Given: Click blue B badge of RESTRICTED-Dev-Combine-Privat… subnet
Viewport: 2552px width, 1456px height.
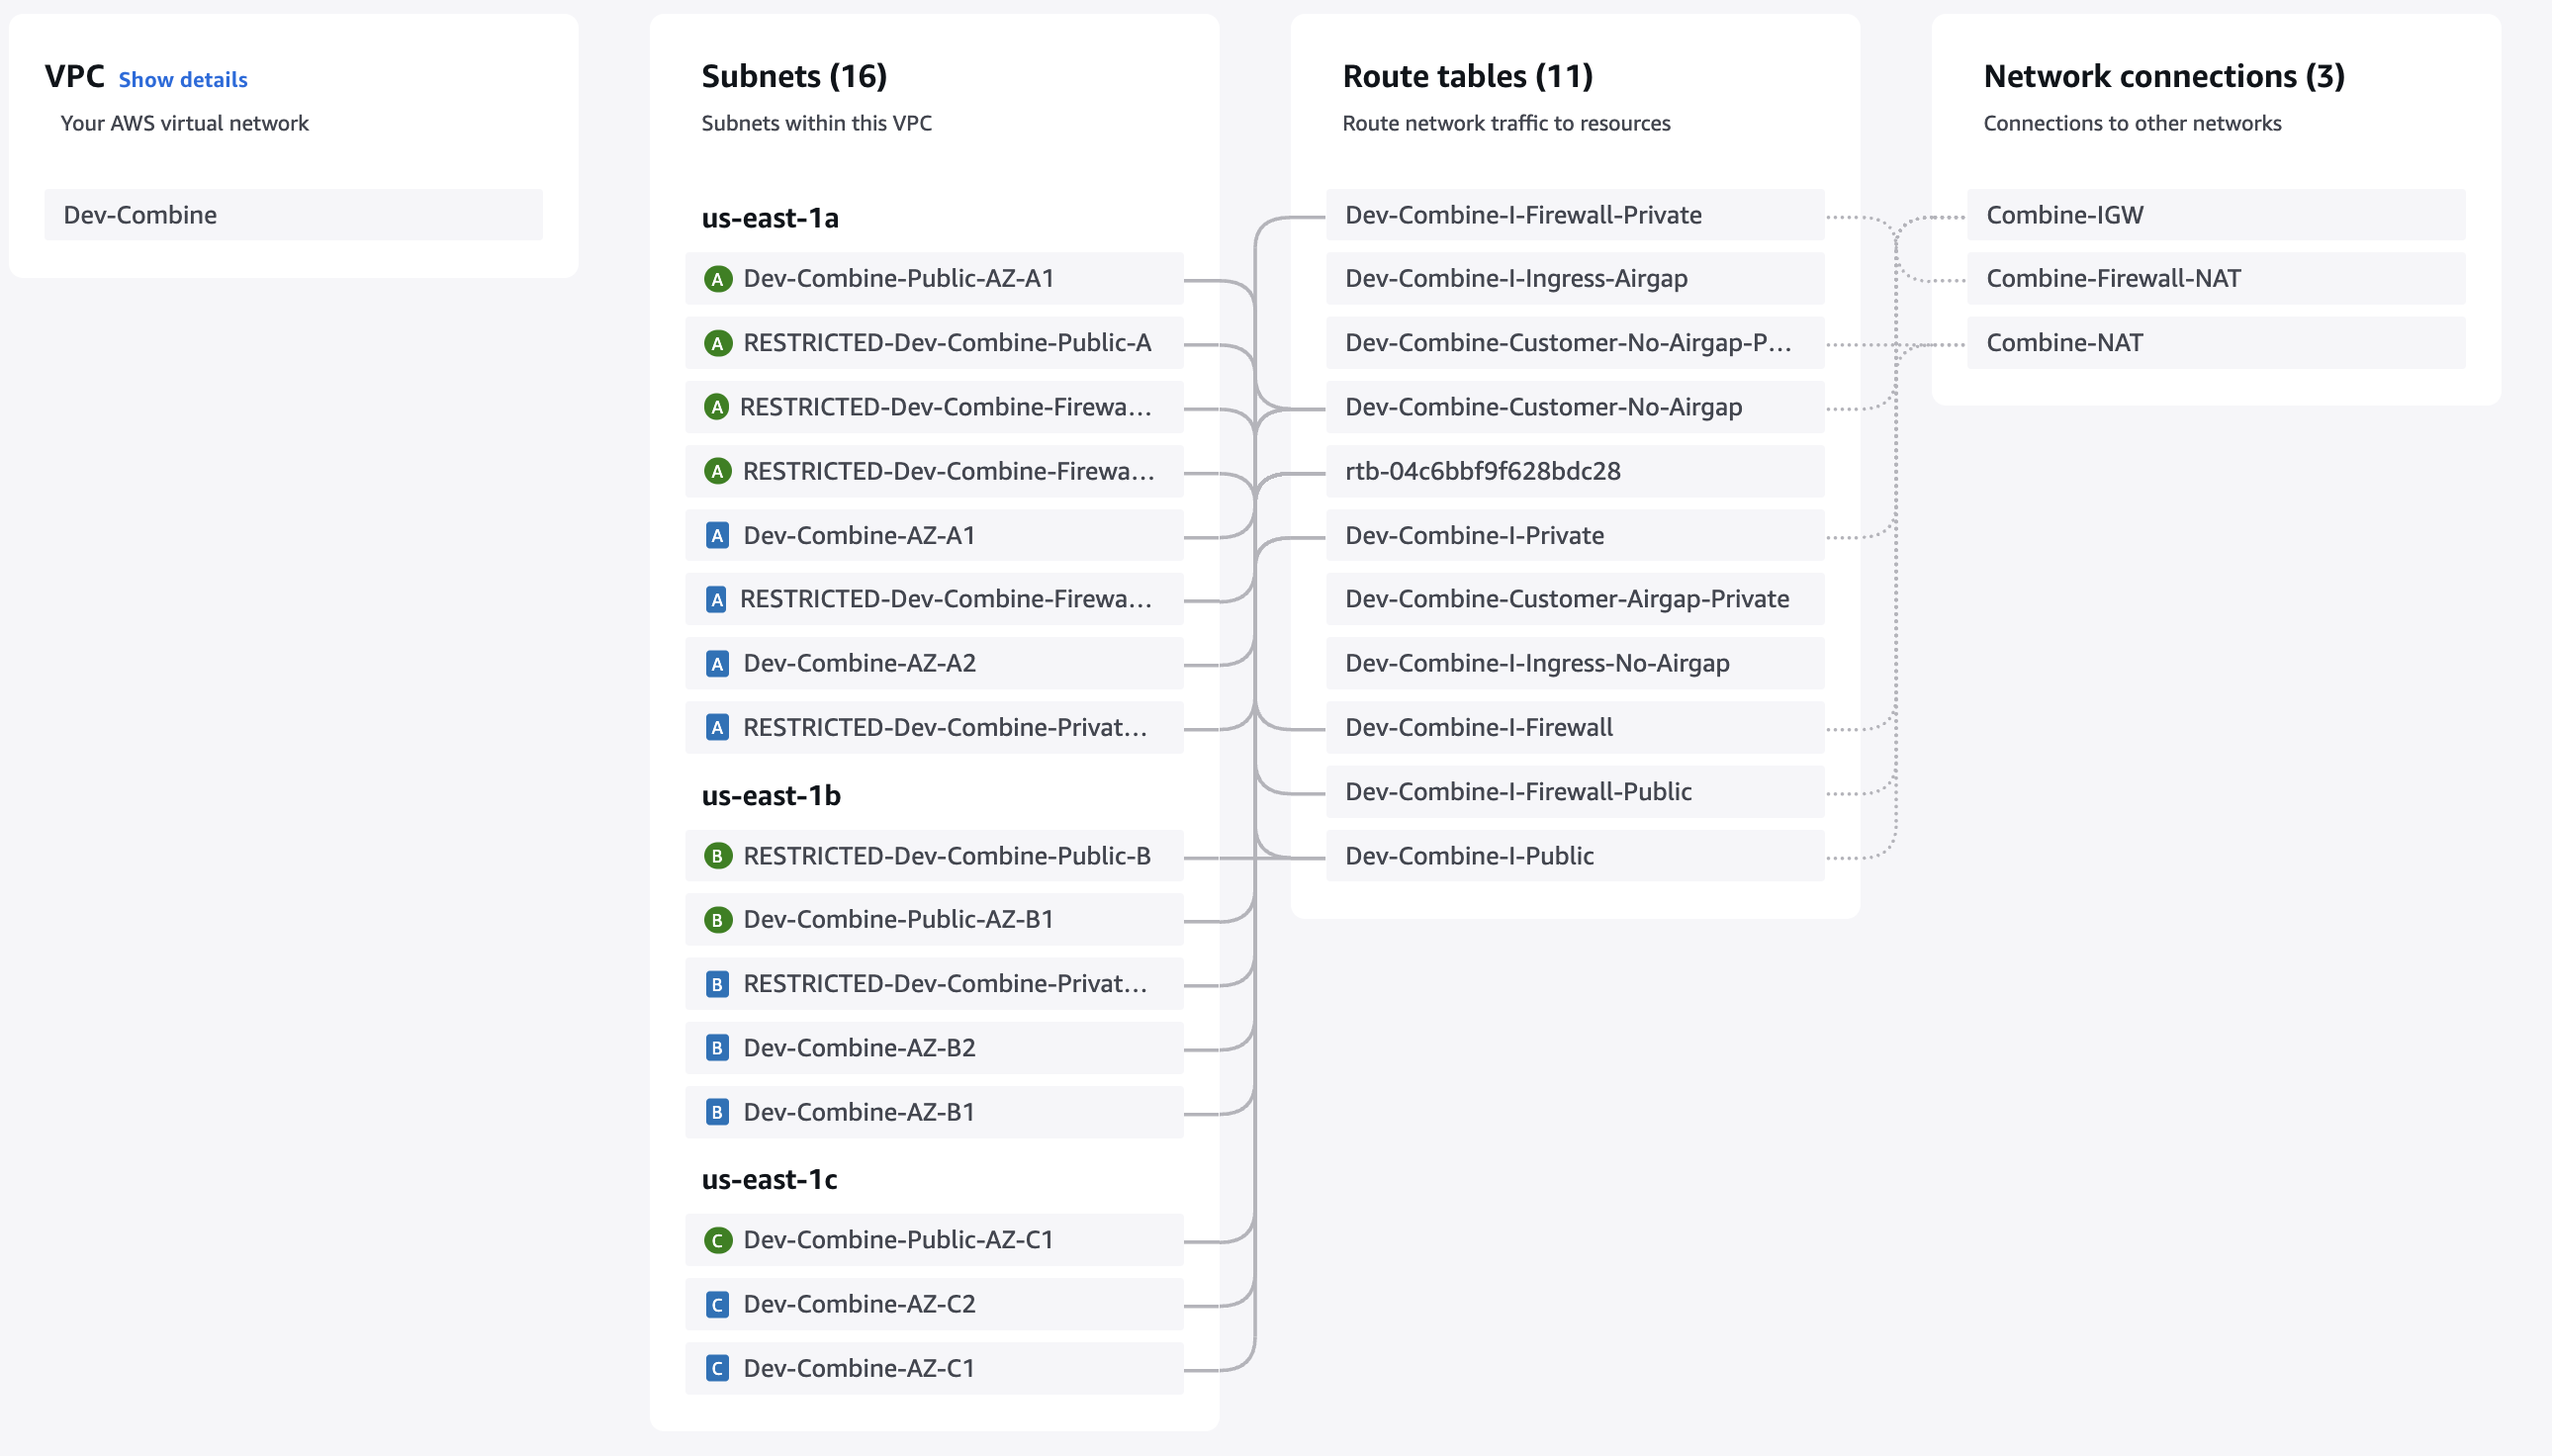Looking at the screenshot, I should click(x=717, y=984).
